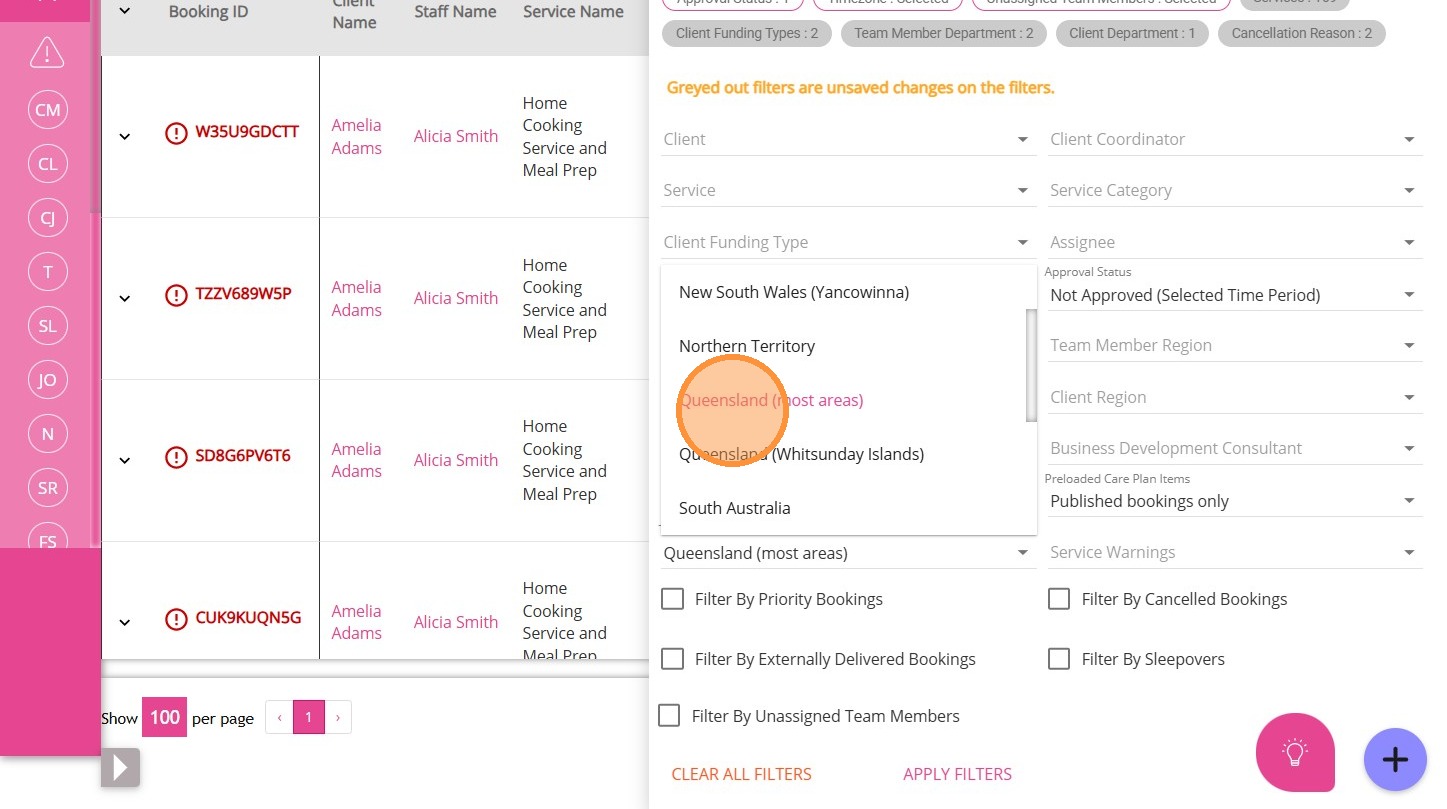This screenshot has width=1447, height=809.
Task: Choose South Australia option
Action: [x=735, y=508]
